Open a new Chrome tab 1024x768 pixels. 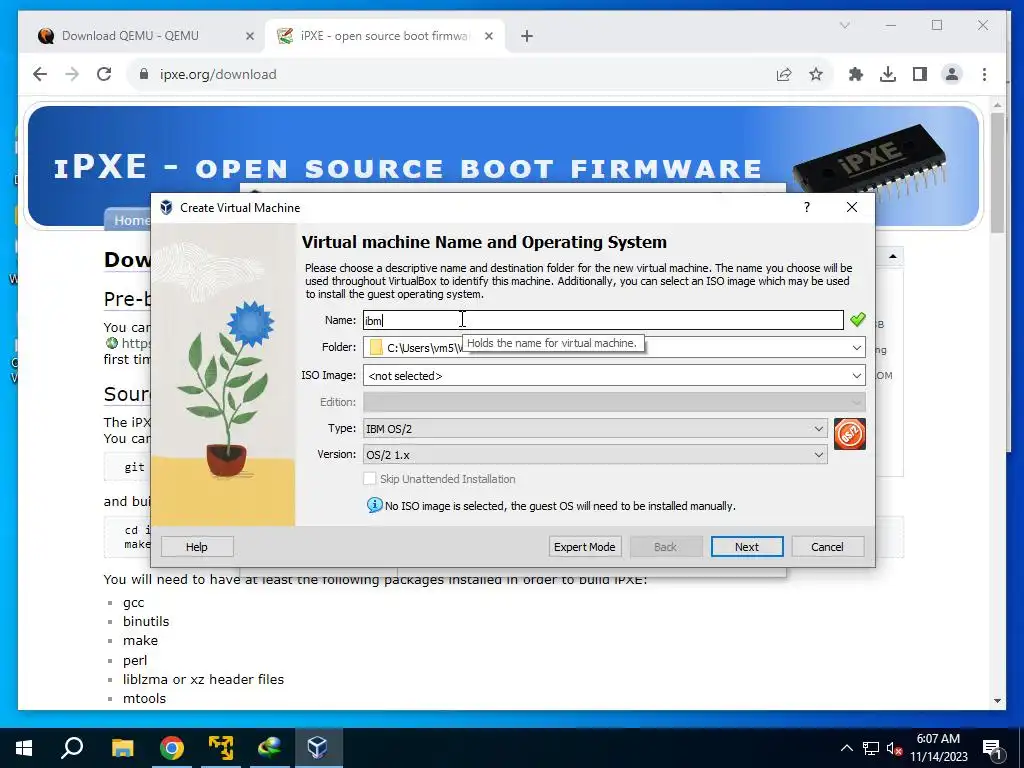[527, 36]
